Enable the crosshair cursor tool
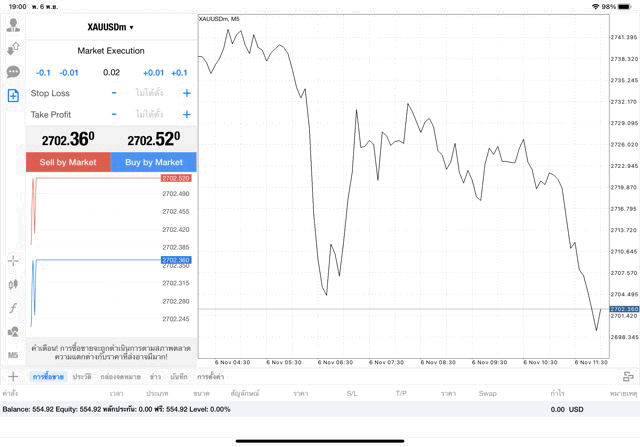The image size is (640, 447). pos(13,261)
